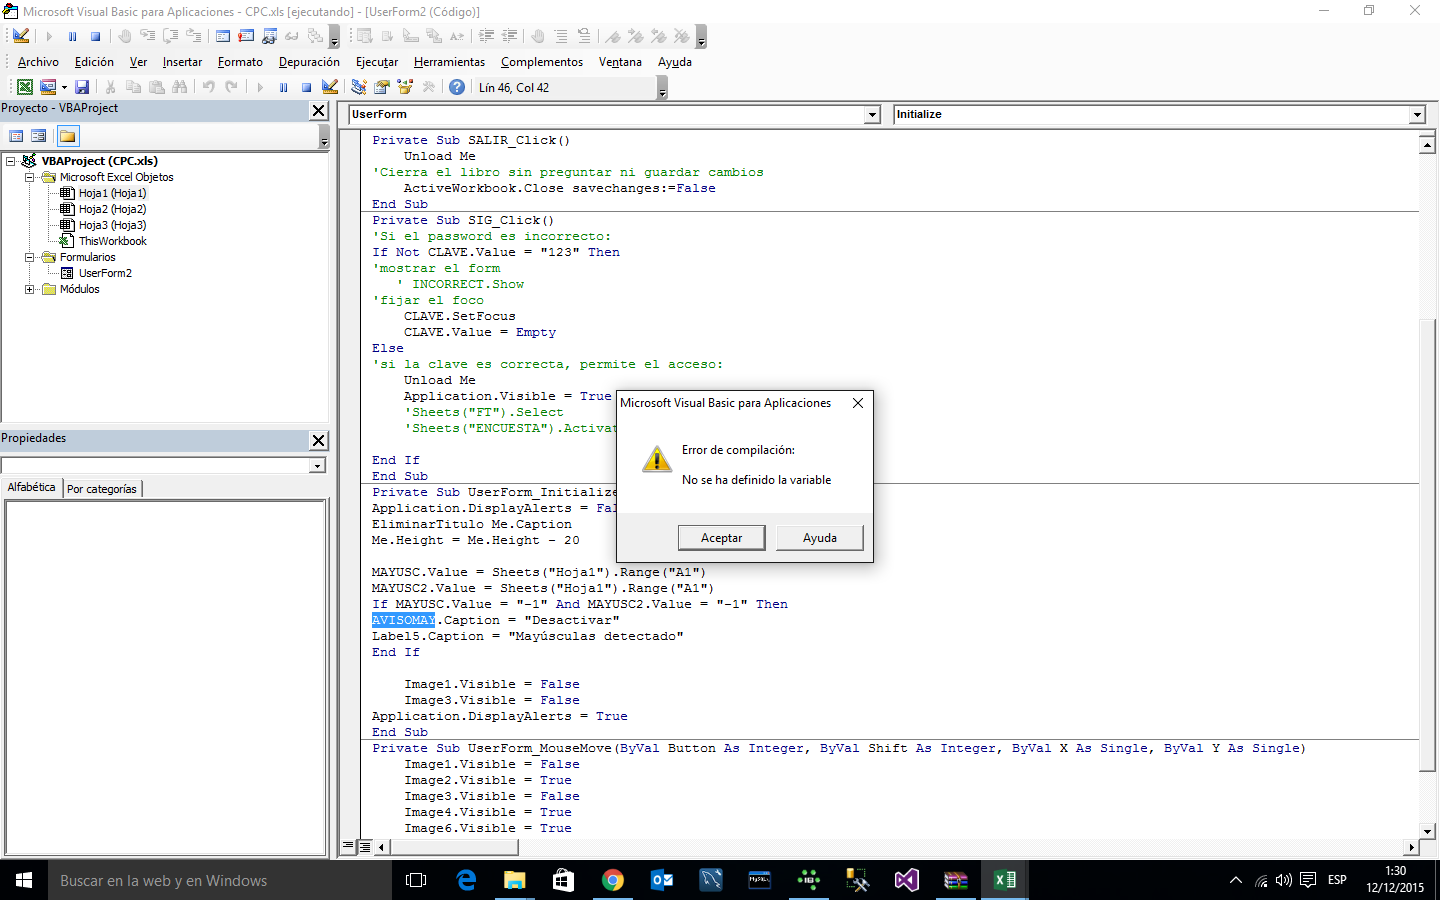Switch to the Alfabética properties tab
Screen dimensions: 1440x900
click(x=31, y=487)
